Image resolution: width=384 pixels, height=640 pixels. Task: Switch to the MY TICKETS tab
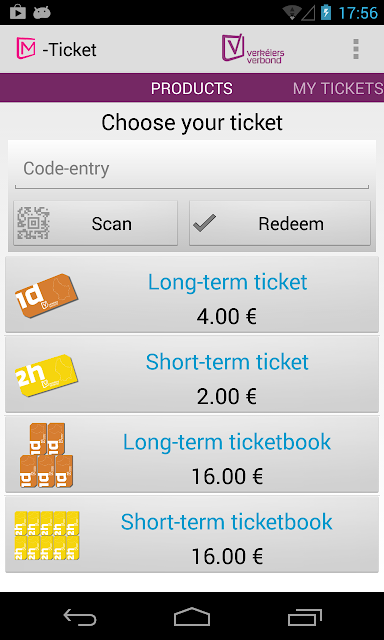point(338,88)
